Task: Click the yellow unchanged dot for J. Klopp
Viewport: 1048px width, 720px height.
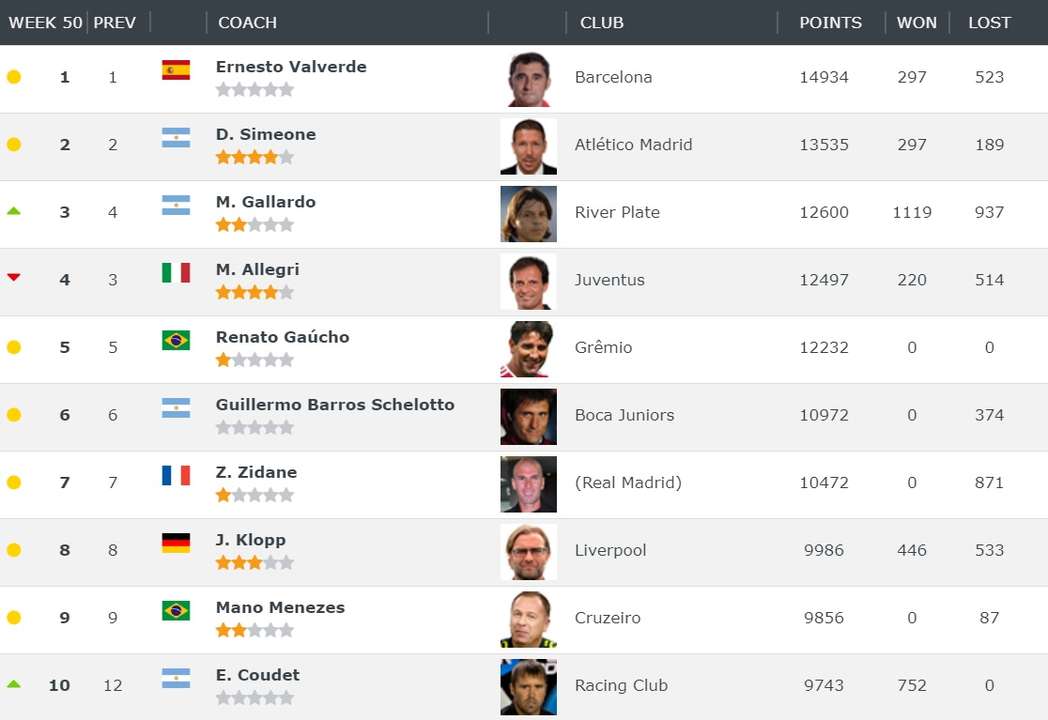Action: (x=13, y=550)
